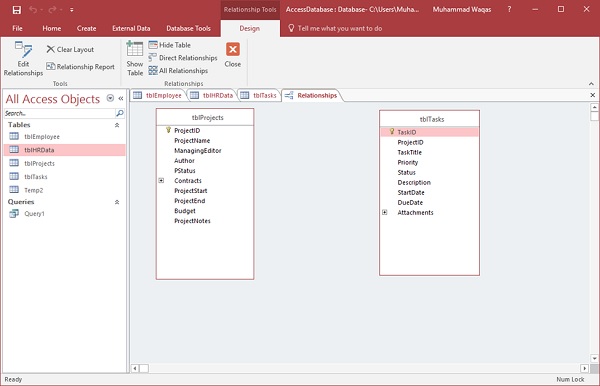Open the External Data tab
The image size is (600, 386).
pos(131,28)
